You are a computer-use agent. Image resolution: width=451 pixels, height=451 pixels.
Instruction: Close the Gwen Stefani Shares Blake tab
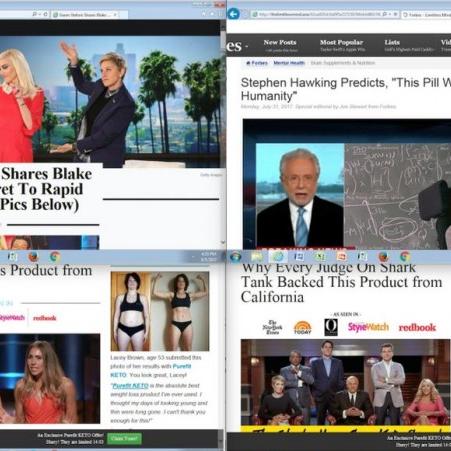[x=115, y=15]
